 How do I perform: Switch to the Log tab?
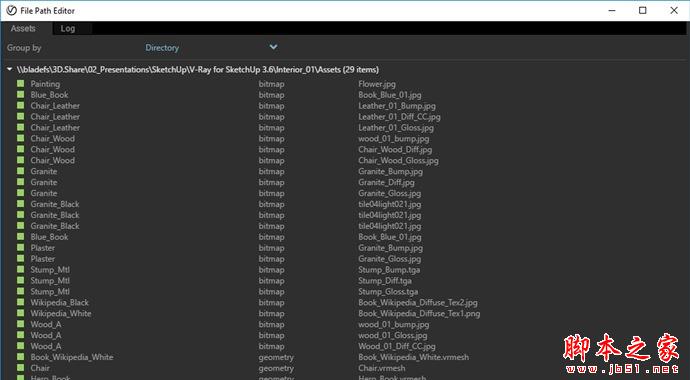click(68, 29)
